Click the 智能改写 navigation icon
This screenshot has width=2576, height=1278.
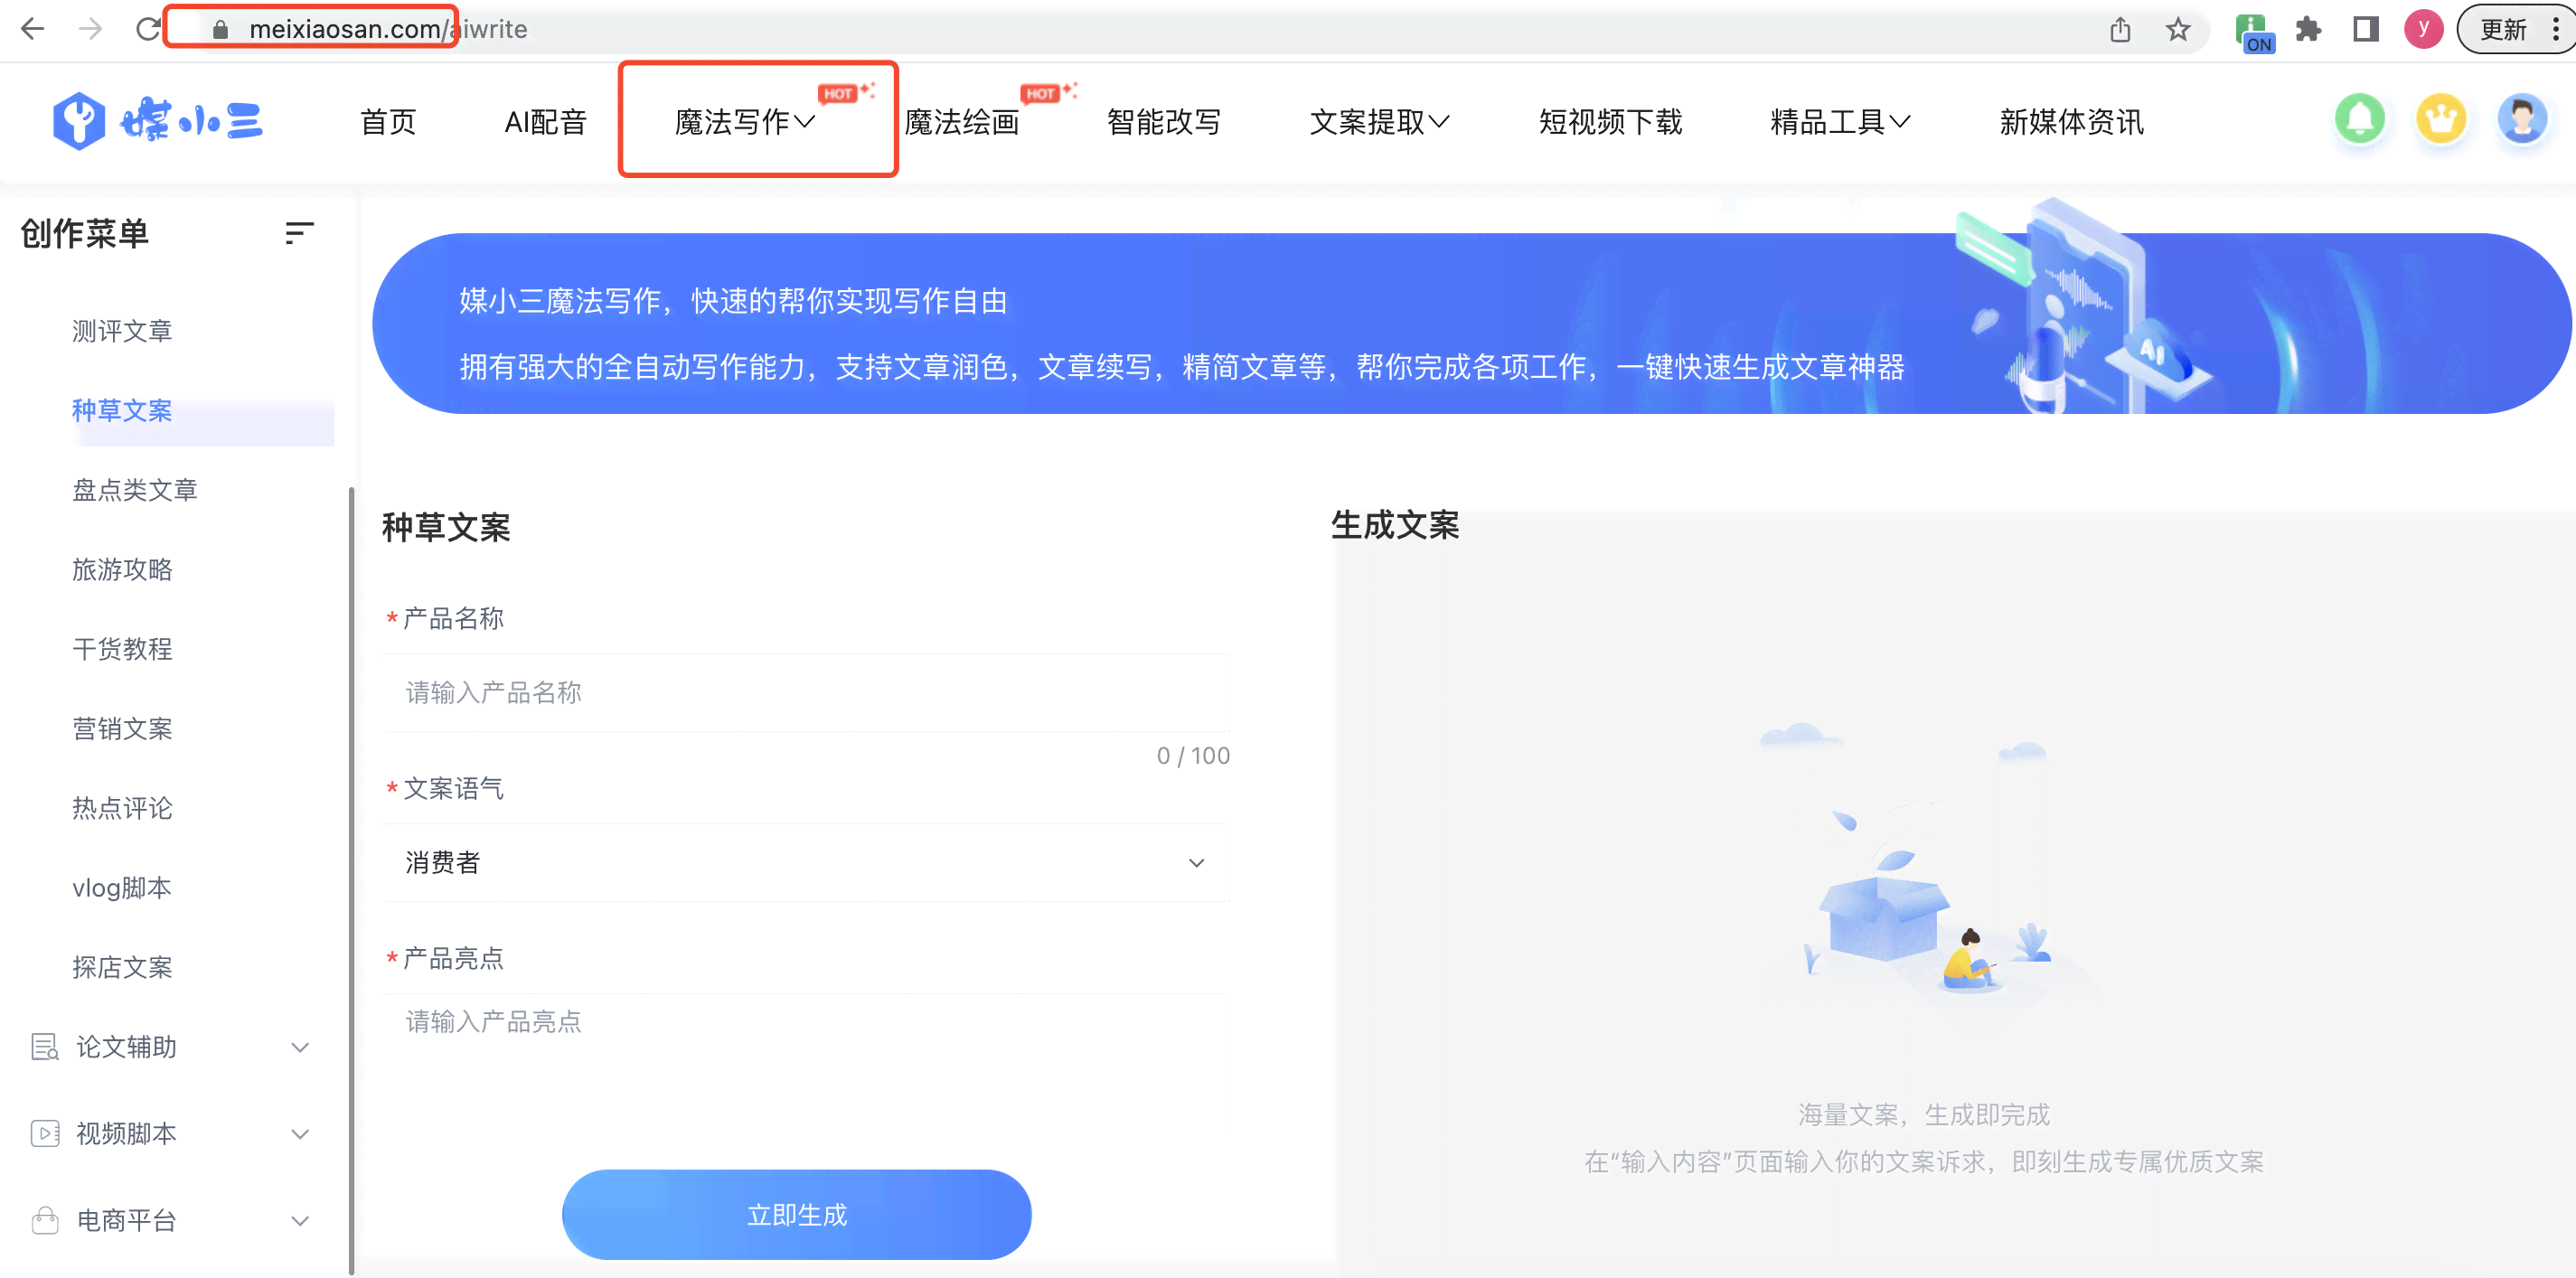pos(1161,121)
